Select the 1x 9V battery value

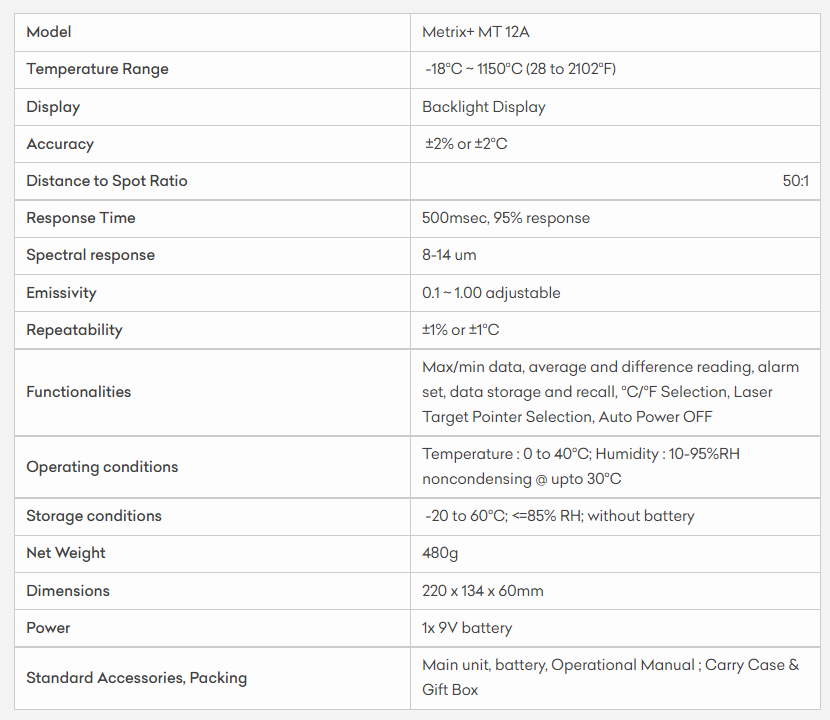pos(467,628)
